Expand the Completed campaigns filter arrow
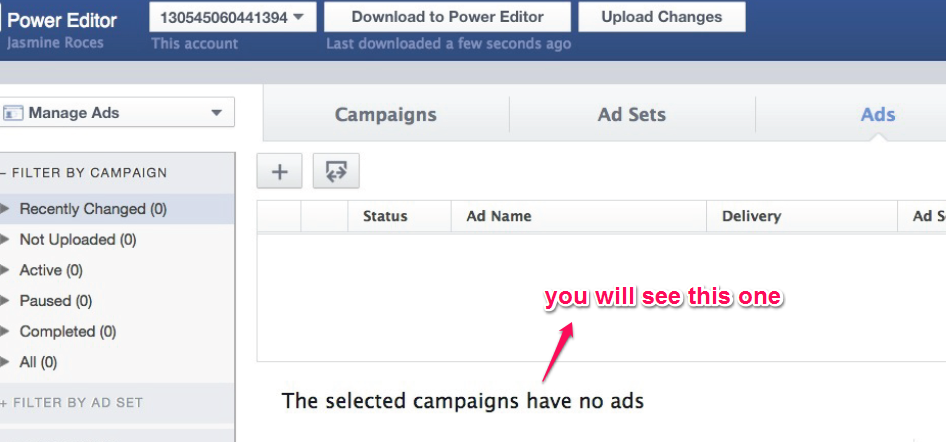This screenshot has width=946, height=442. coord(6,331)
